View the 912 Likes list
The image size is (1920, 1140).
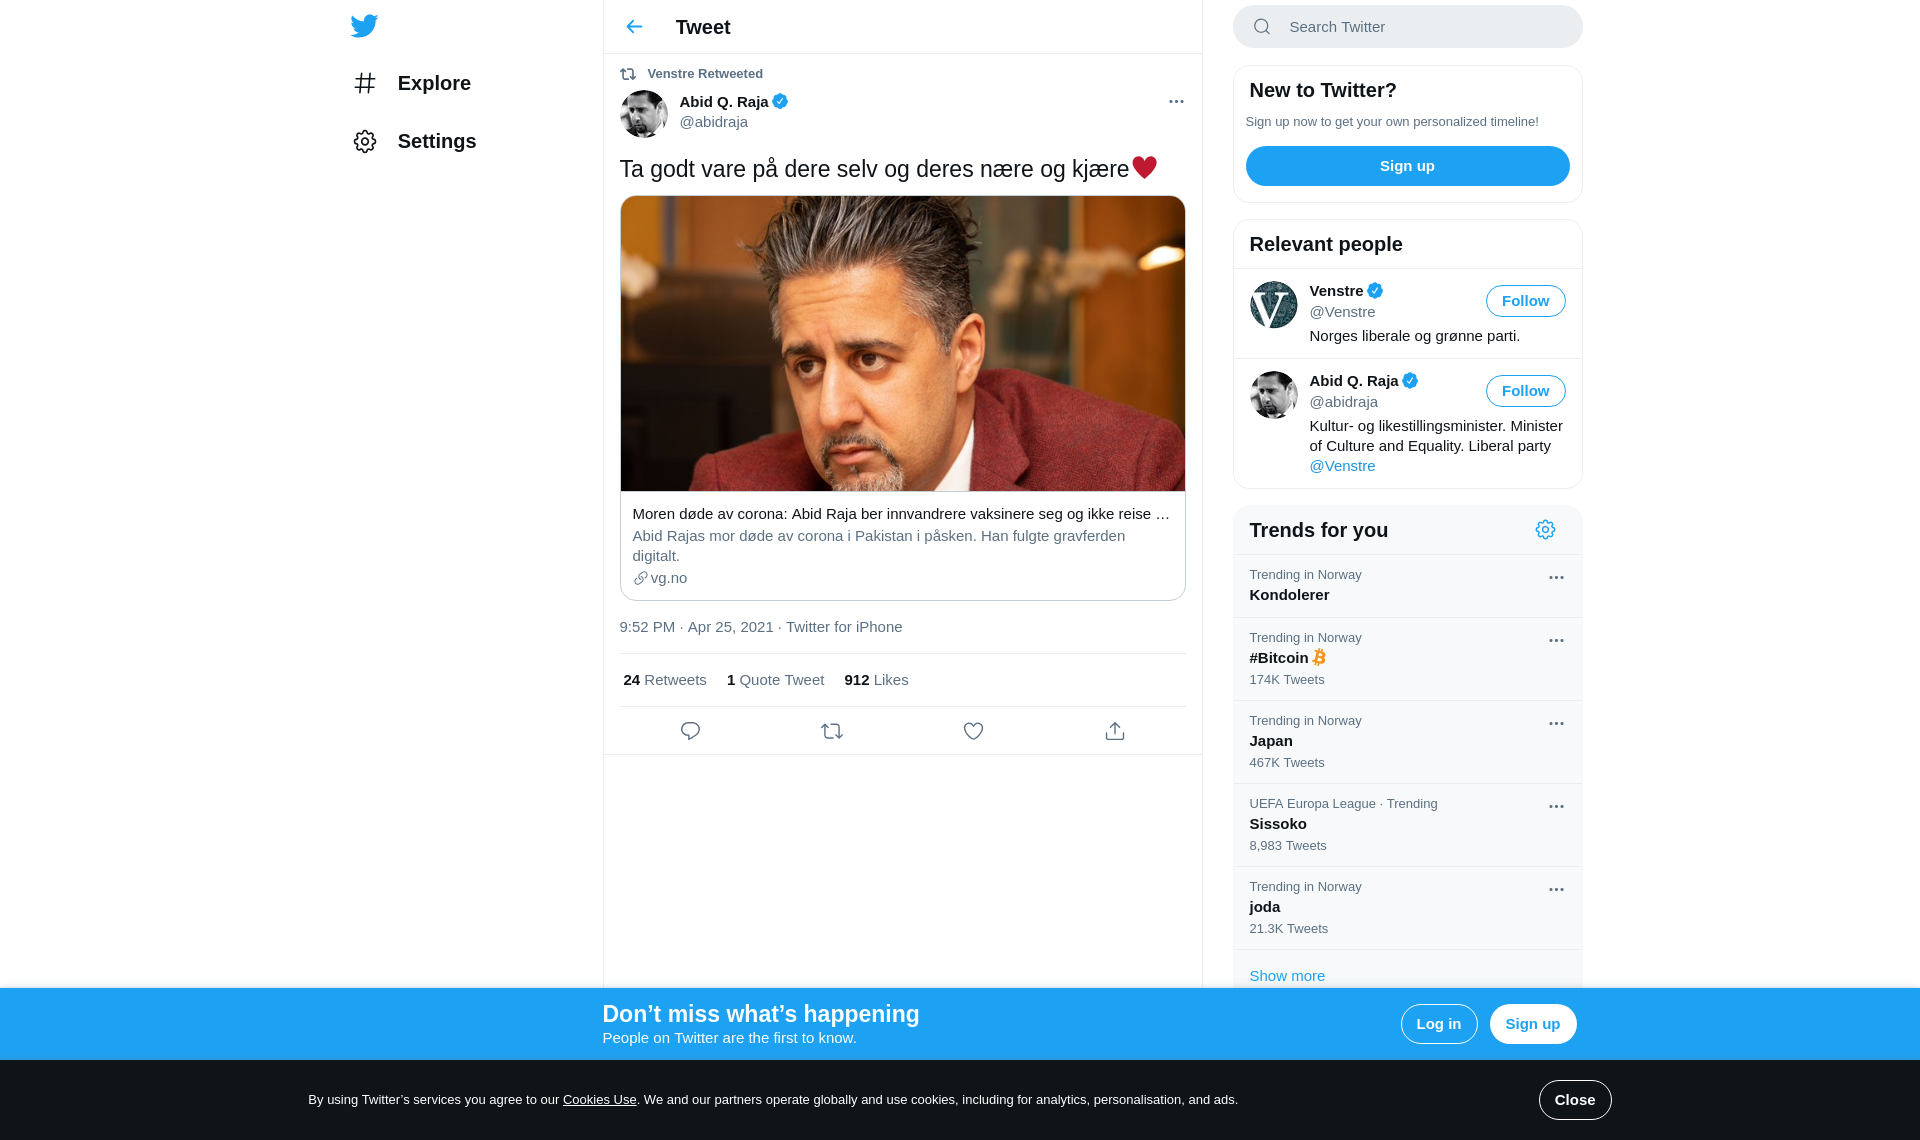click(x=876, y=680)
